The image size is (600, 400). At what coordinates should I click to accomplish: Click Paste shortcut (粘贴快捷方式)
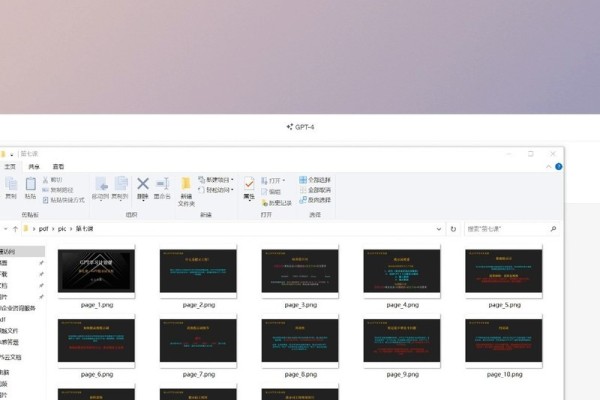[x=63, y=200]
